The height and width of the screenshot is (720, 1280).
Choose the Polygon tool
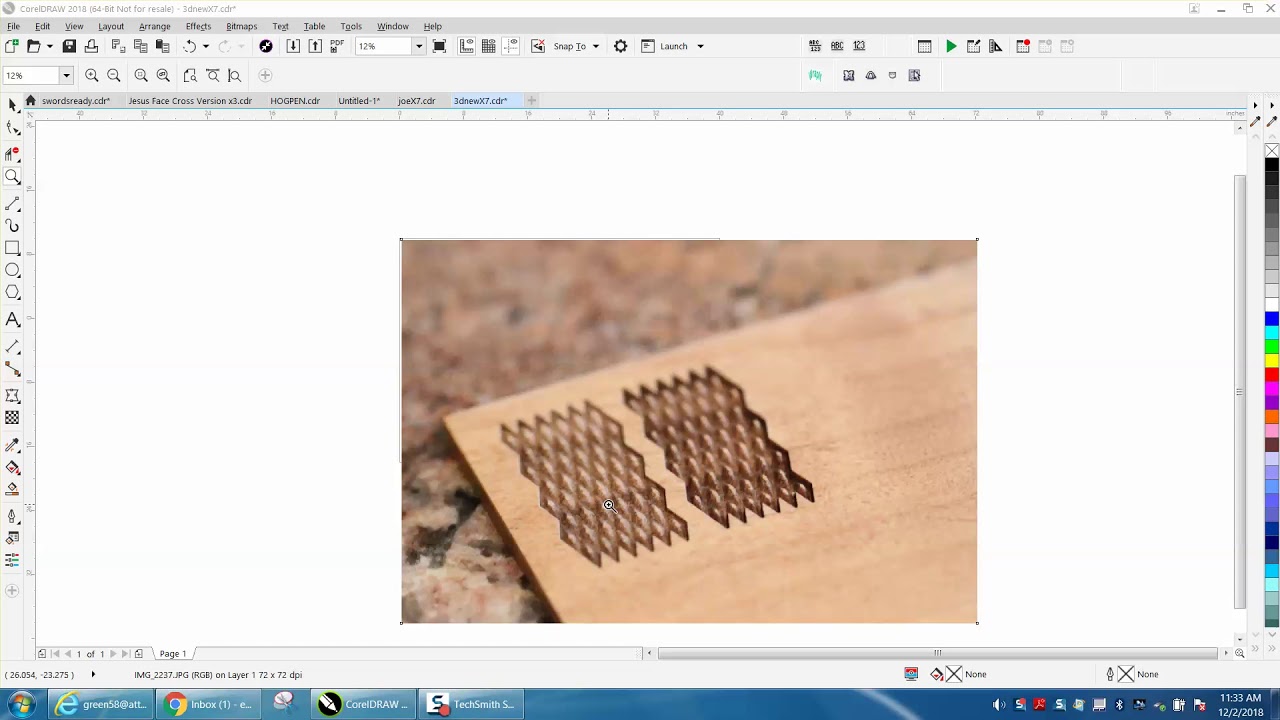12,292
